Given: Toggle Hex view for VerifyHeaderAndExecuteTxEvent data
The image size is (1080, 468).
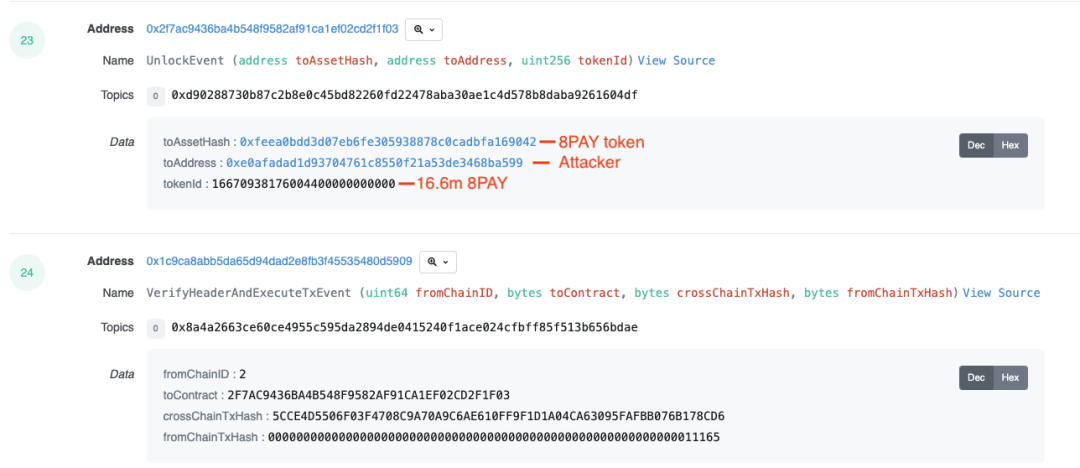Looking at the screenshot, I should [x=1011, y=378].
